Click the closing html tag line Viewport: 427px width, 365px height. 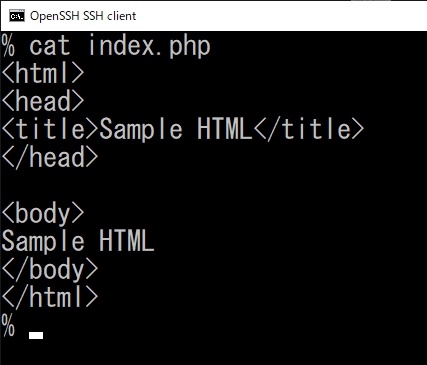pyautogui.click(x=50, y=297)
